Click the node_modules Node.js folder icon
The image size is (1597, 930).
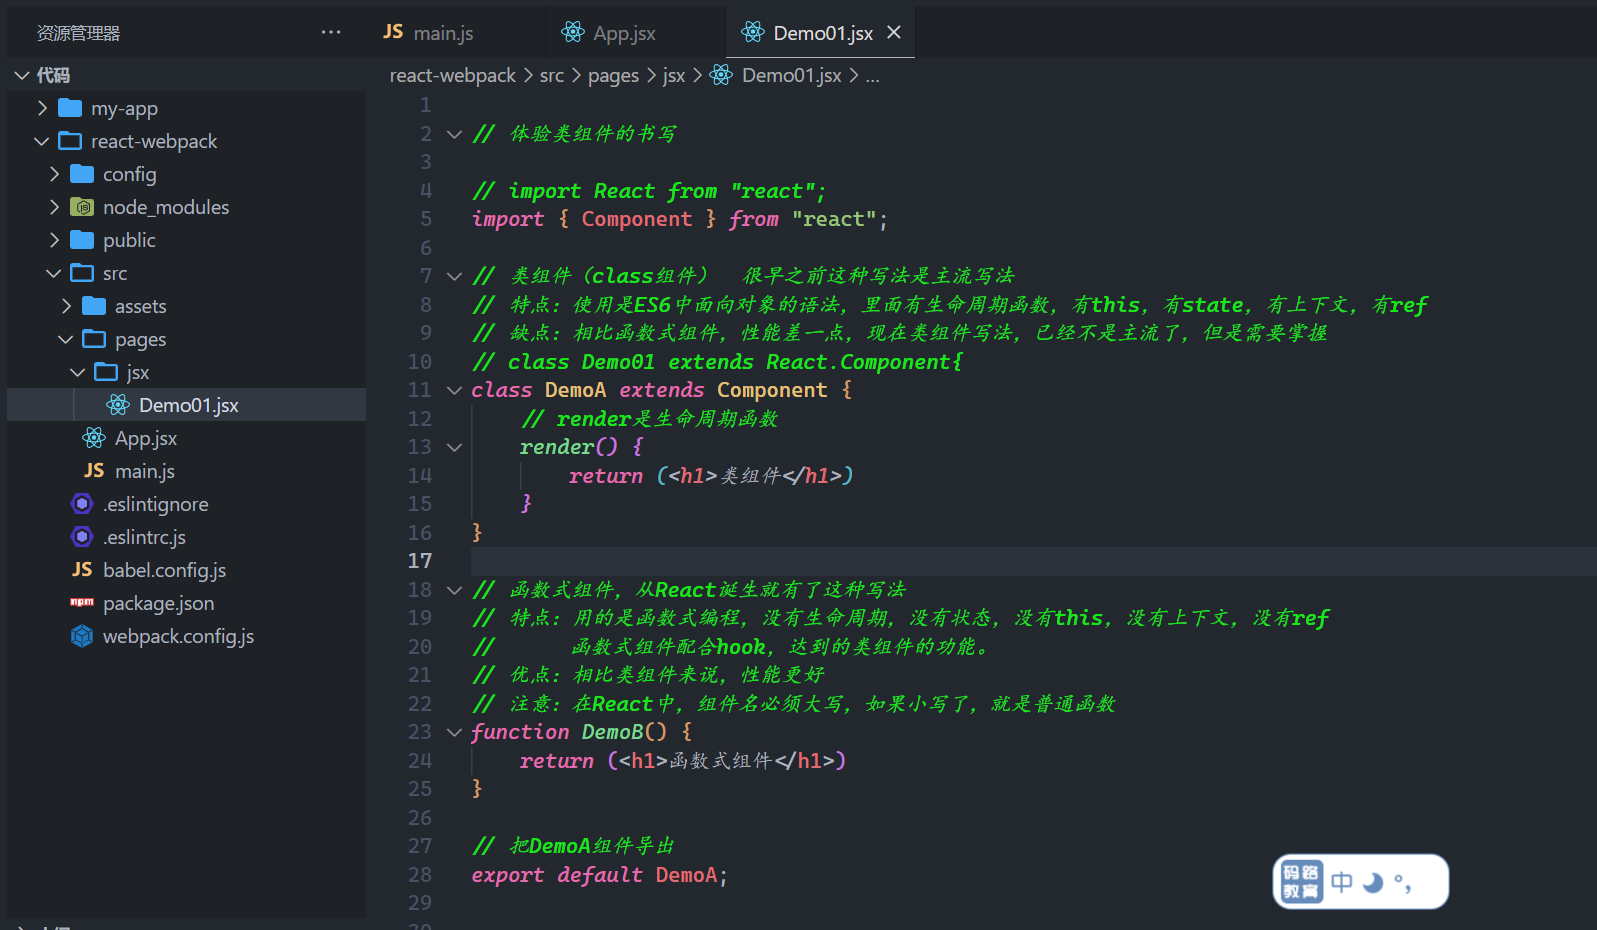[x=82, y=207]
